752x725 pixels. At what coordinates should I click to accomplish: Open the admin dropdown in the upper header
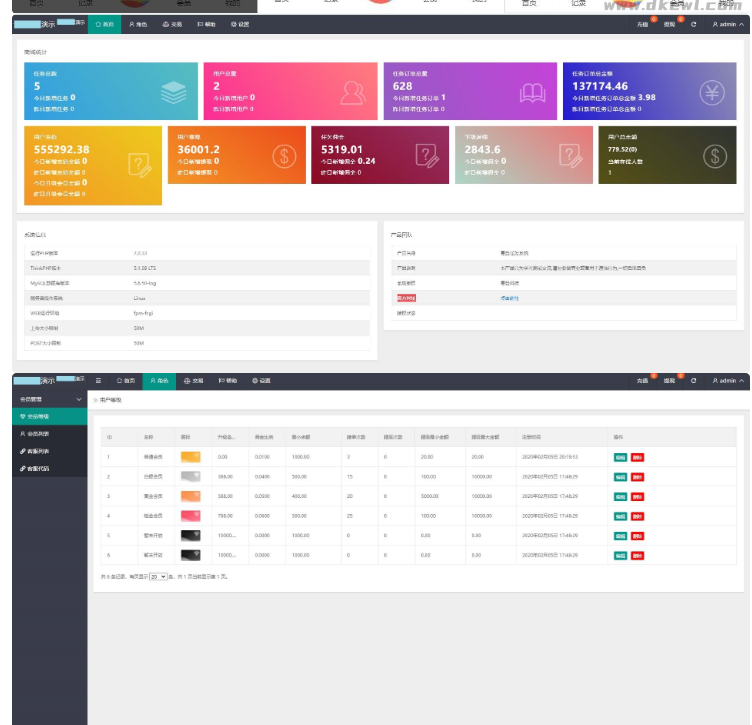(x=728, y=24)
